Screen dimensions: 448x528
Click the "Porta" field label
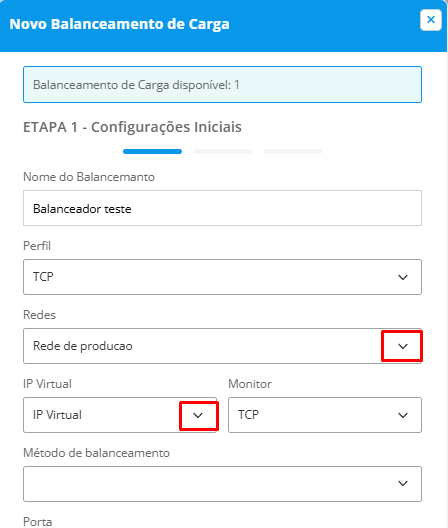coord(38,522)
